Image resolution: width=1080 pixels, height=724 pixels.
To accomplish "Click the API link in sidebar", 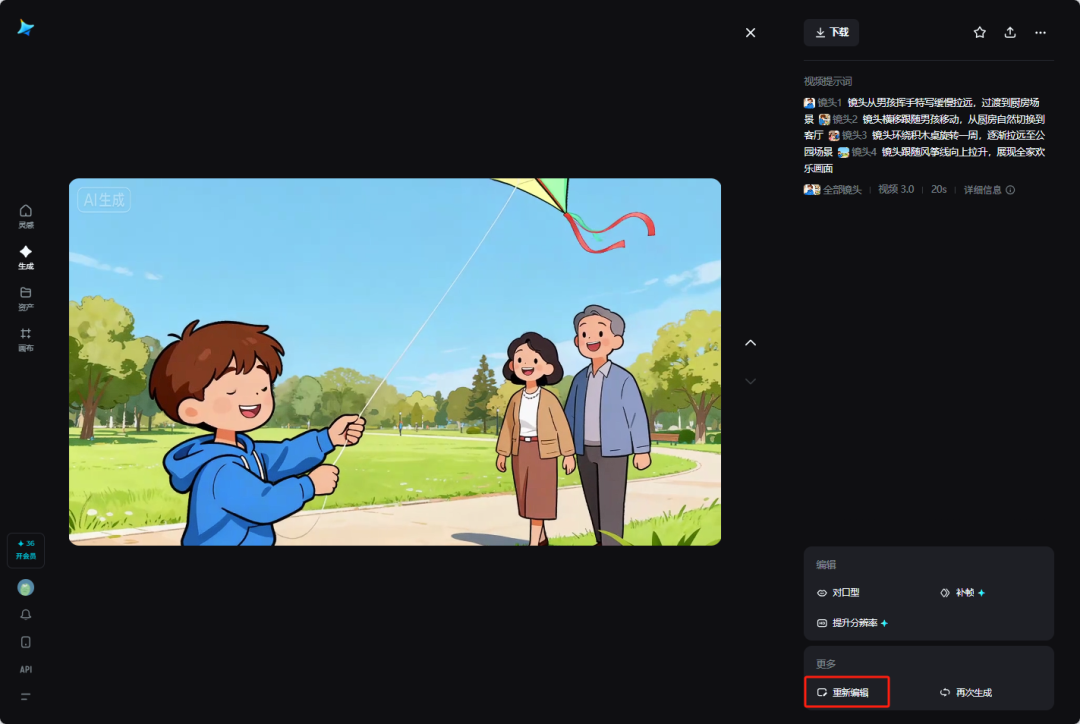I will [26, 669].
